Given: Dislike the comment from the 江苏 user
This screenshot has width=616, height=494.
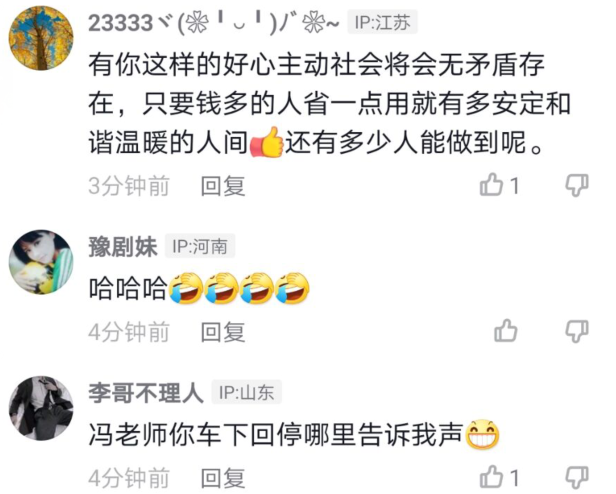Looking at the screenshot, I should (577, 185).
